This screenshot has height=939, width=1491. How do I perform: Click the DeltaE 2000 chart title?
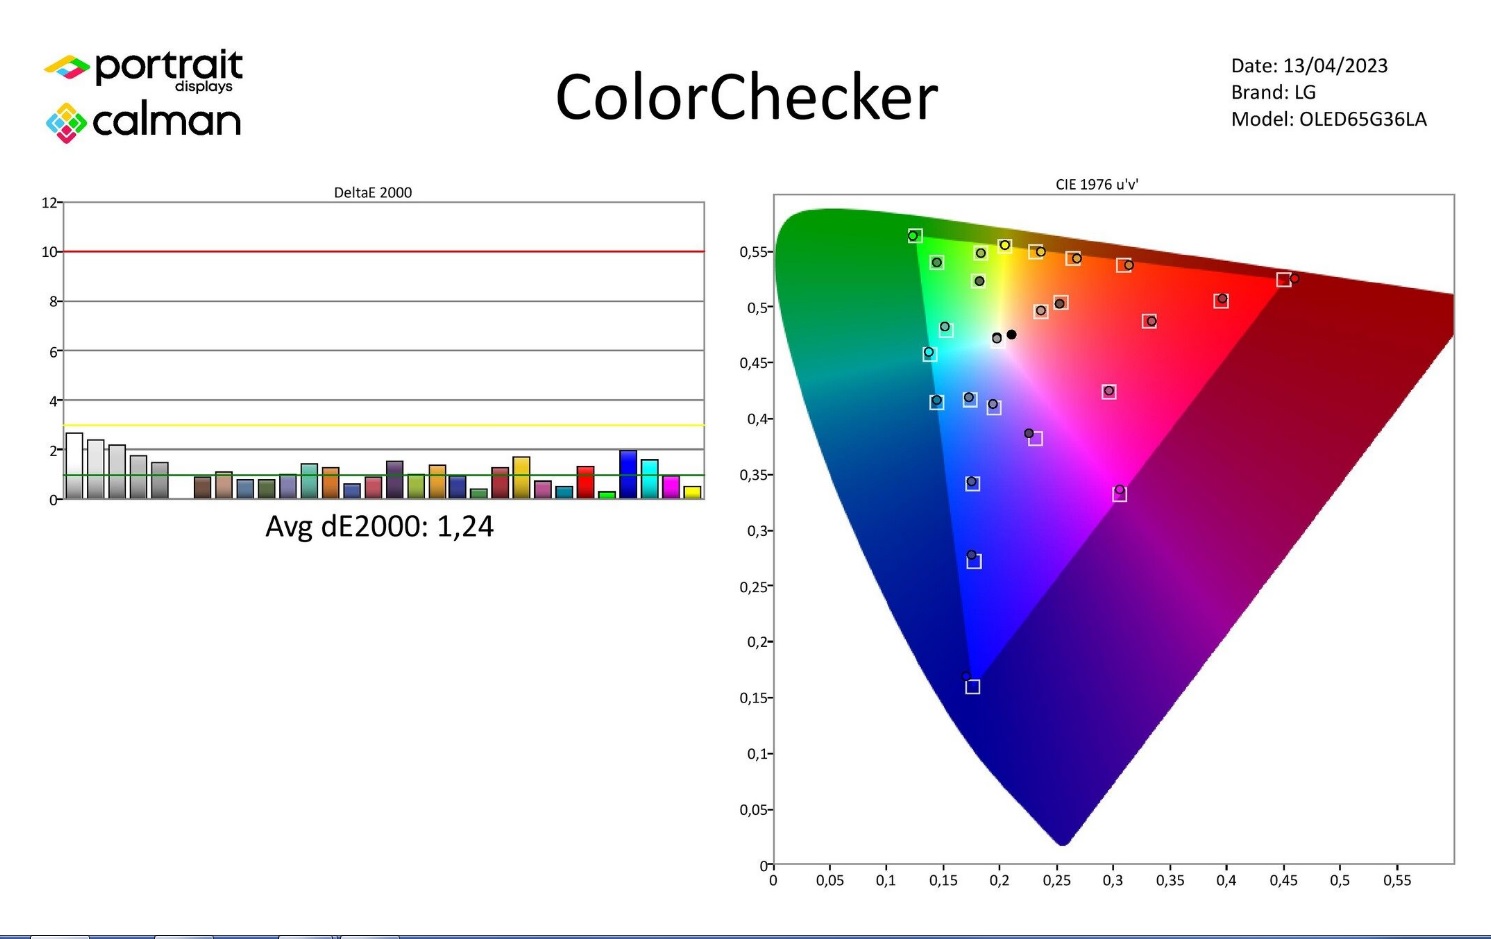[373, 192]
